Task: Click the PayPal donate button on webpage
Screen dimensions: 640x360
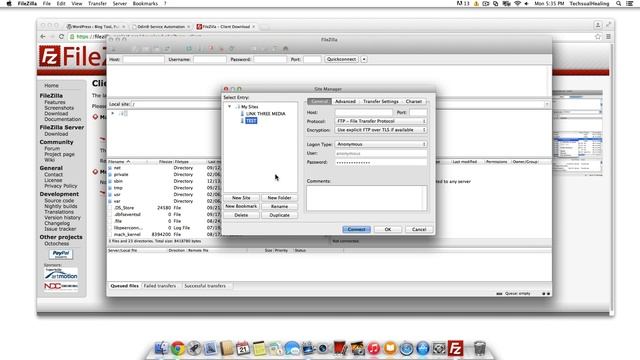Action: (61, 254)
